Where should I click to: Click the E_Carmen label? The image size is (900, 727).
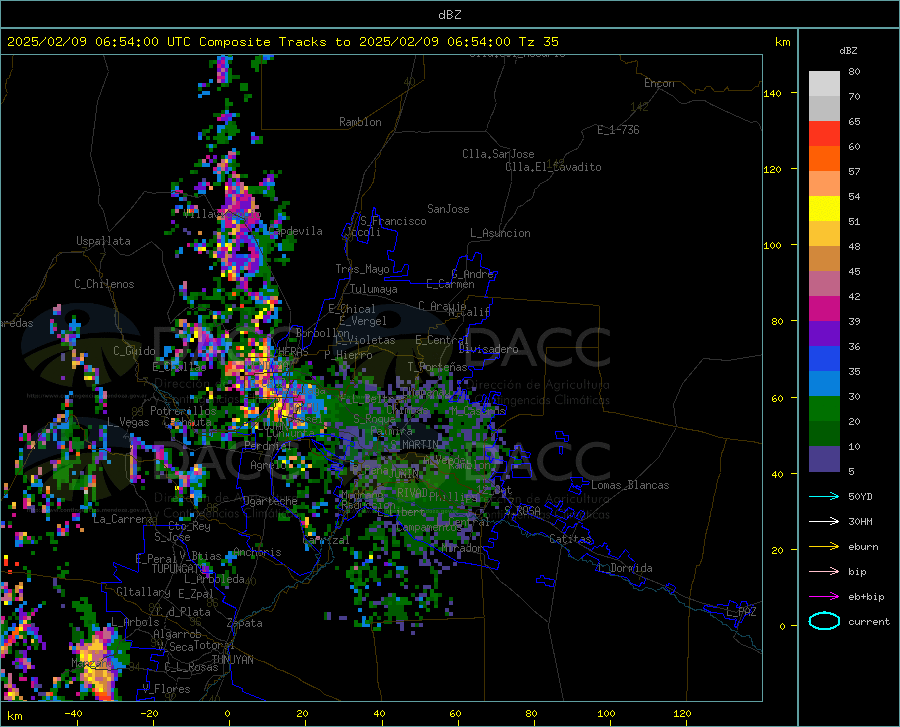[x=450, y=284]
